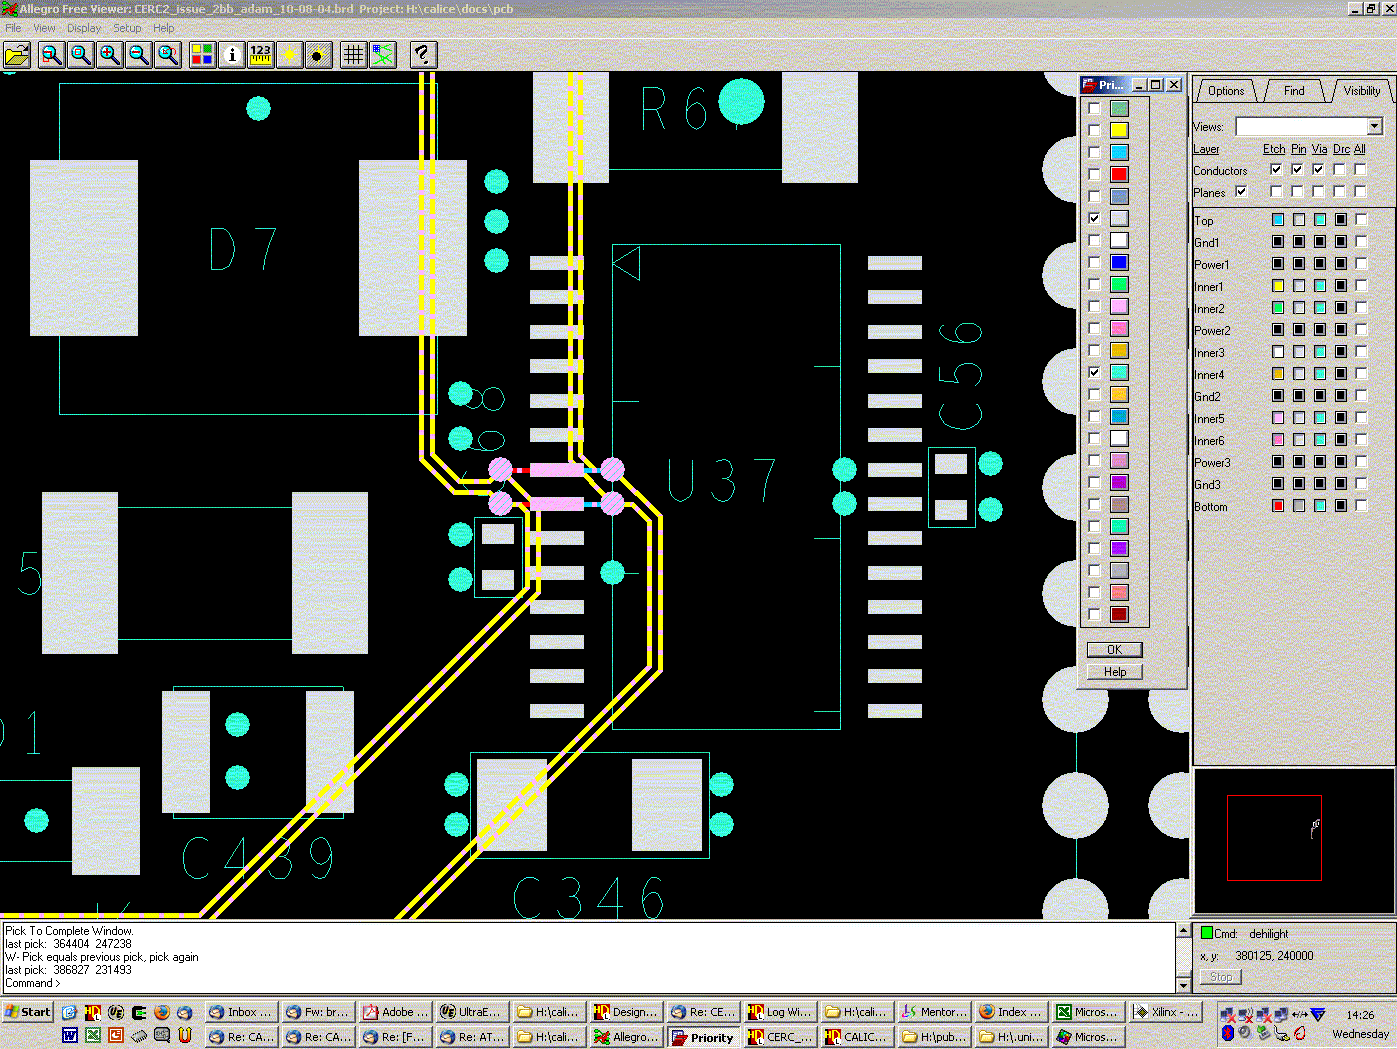Toggle the Planes checkbox
1397x1049 pixels.
[1241, 192]
